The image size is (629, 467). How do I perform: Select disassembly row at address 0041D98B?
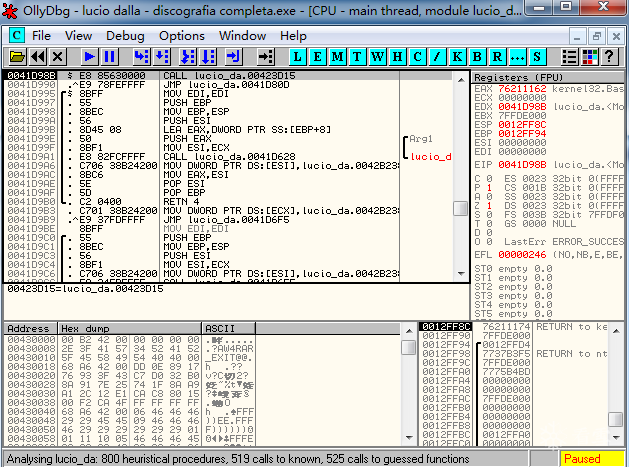(229, 75)
